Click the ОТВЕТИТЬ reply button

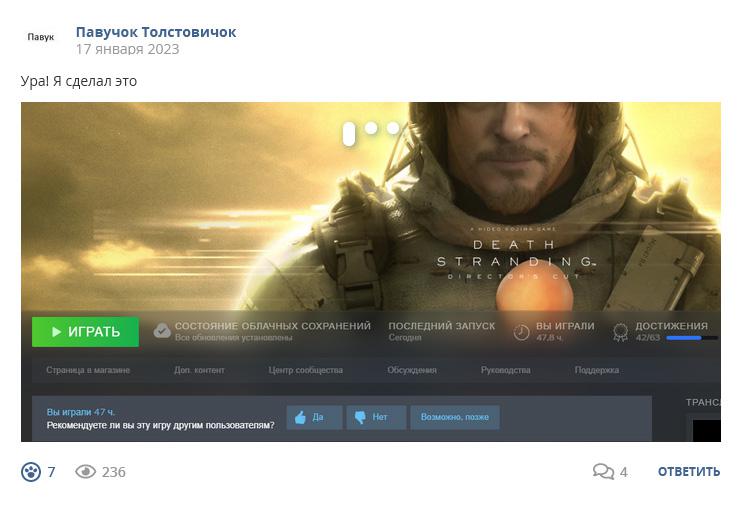[x=689, y=471]
